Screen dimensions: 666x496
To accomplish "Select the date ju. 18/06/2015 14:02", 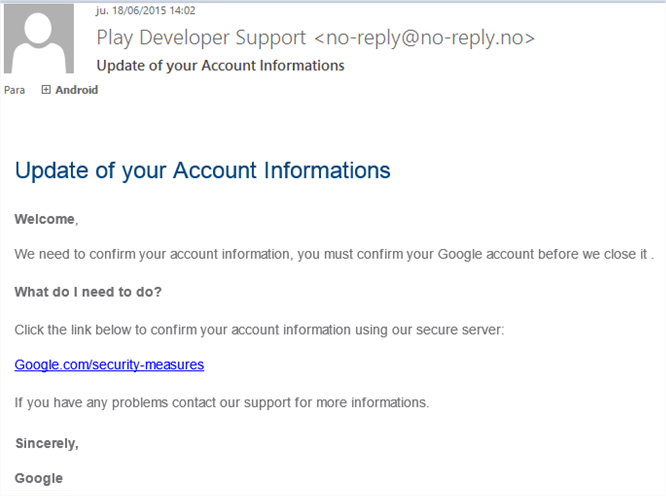I will click(146, 11).
